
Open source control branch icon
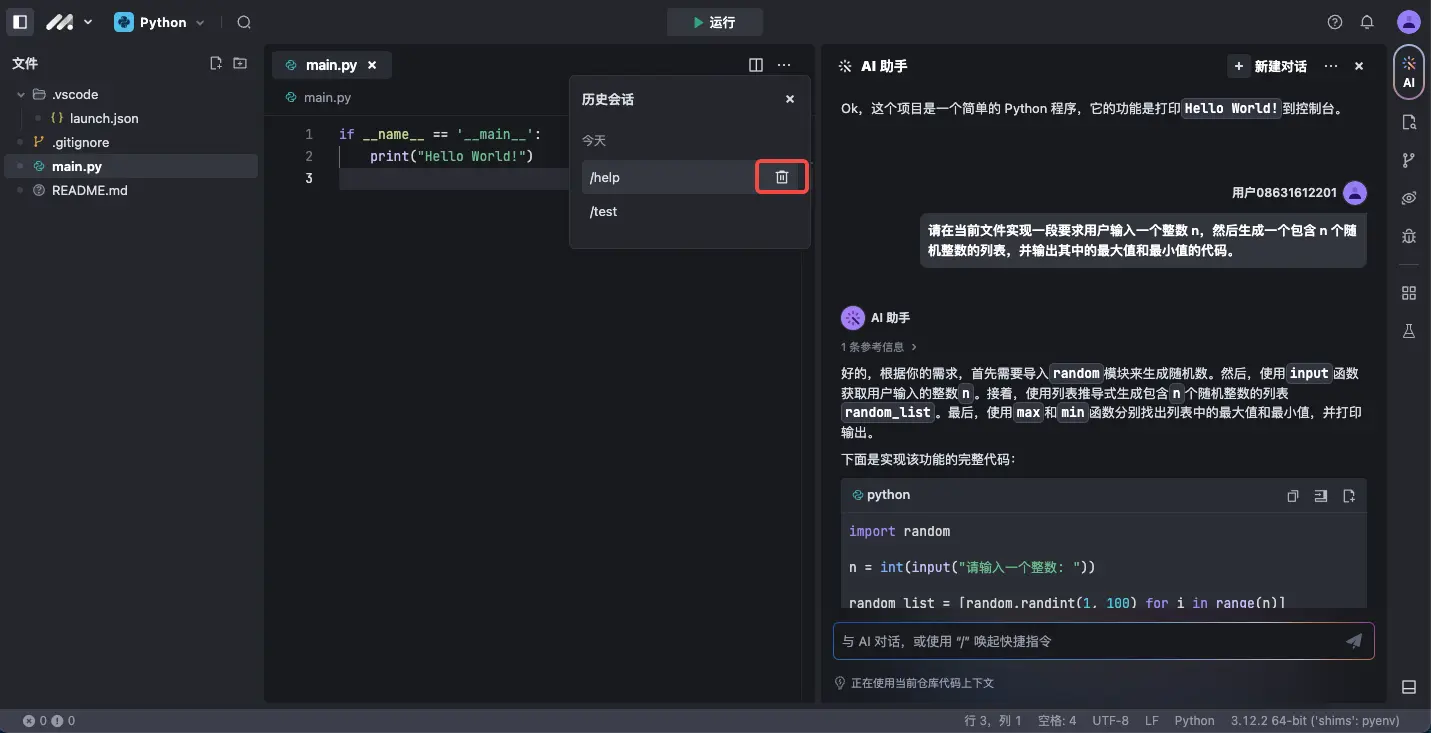(x=1409, y=160)
